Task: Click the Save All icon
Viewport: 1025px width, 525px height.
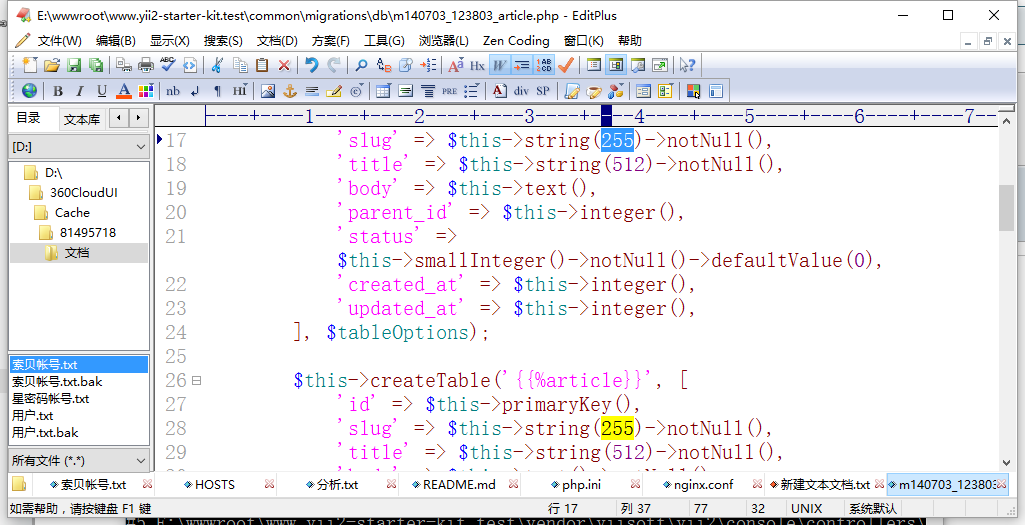Action: pos(96,65)
